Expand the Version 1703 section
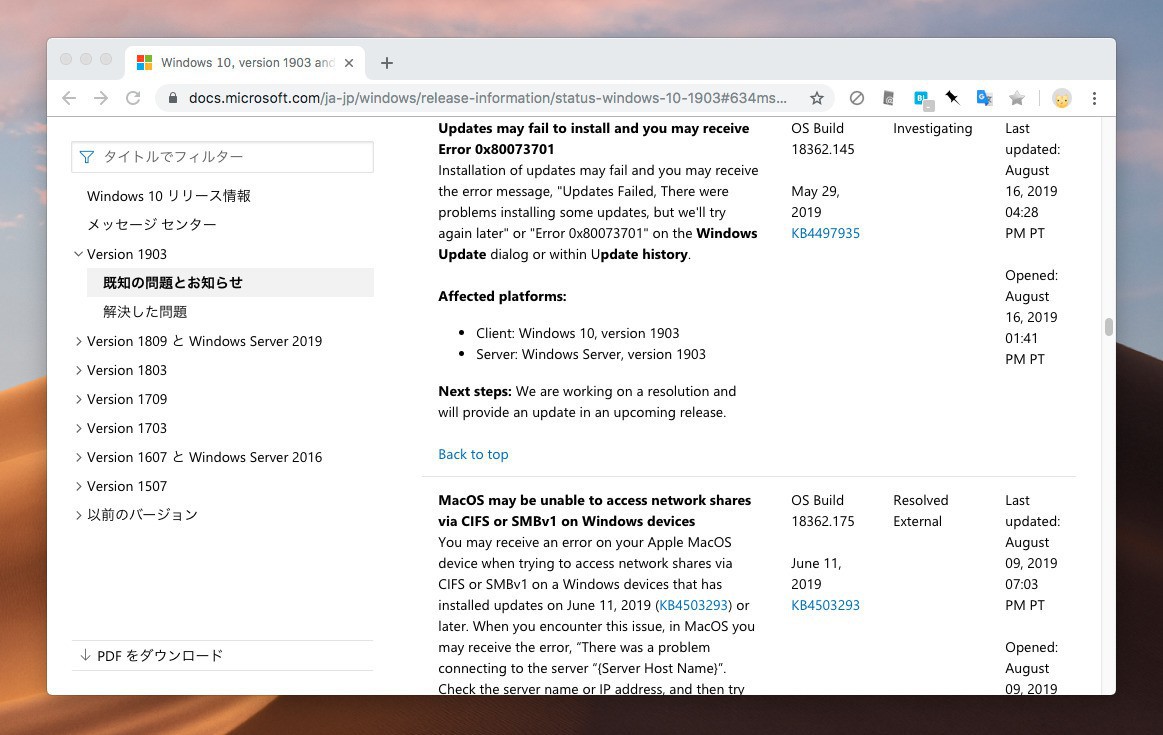The image size is (1163, 735). 79,428
